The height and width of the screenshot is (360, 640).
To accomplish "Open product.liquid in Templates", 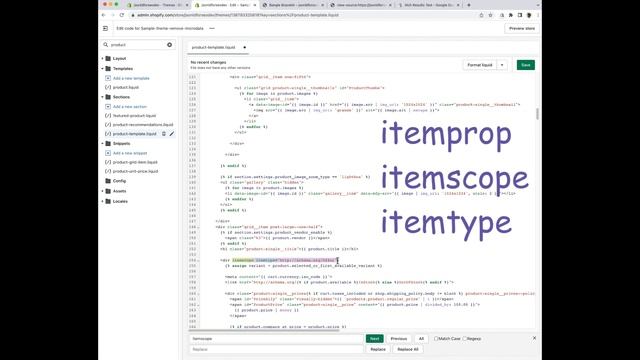I will (126, 87).
